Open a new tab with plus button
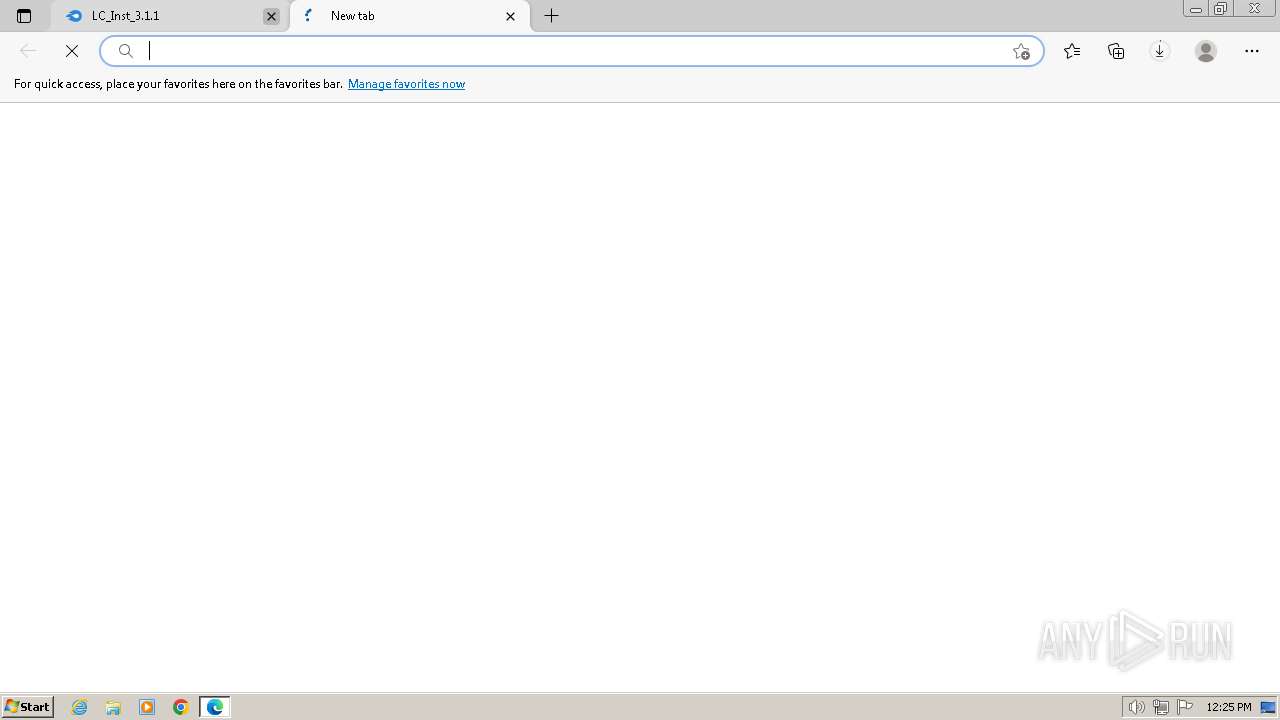The height and width of the screenshot is (720, 1280). pos(551,16)
